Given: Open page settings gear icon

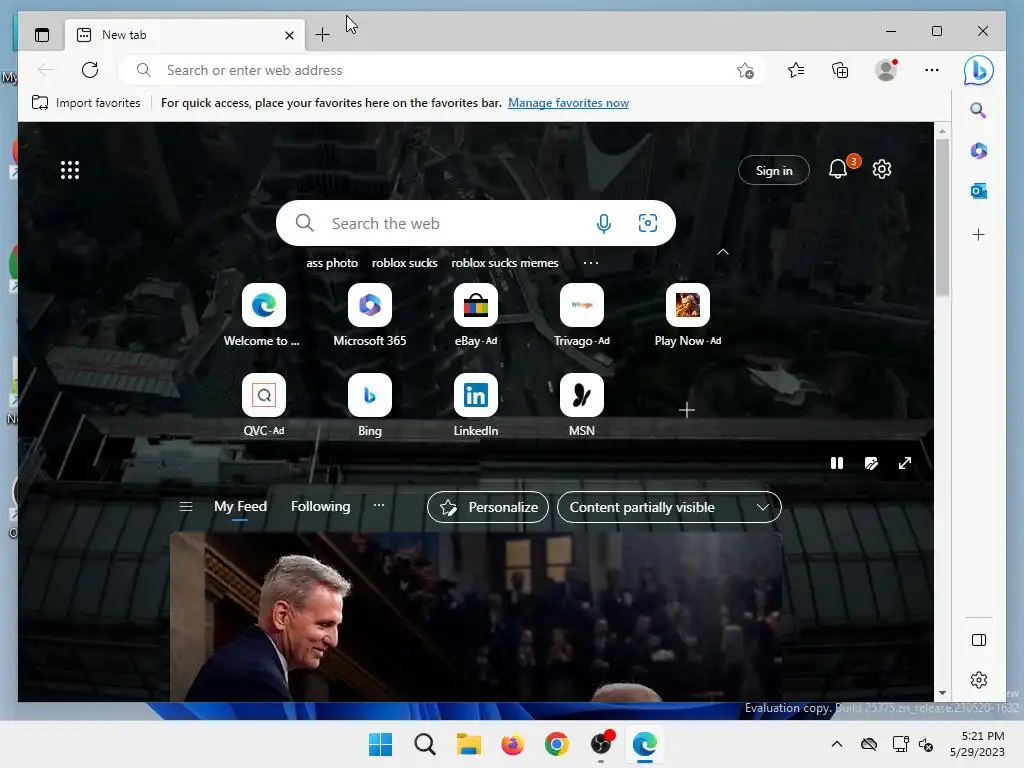Looking at the screenshot, I should 882,169.
